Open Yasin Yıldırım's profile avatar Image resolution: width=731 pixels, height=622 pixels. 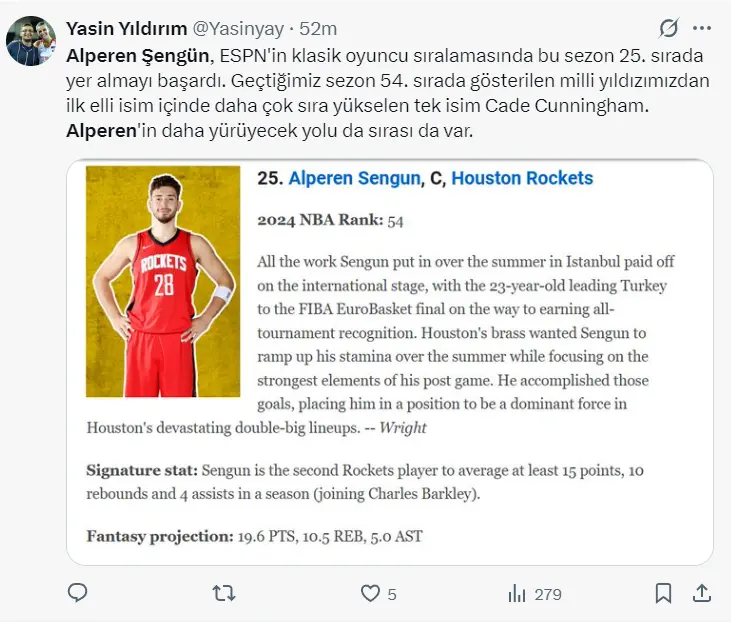[31, 42]
